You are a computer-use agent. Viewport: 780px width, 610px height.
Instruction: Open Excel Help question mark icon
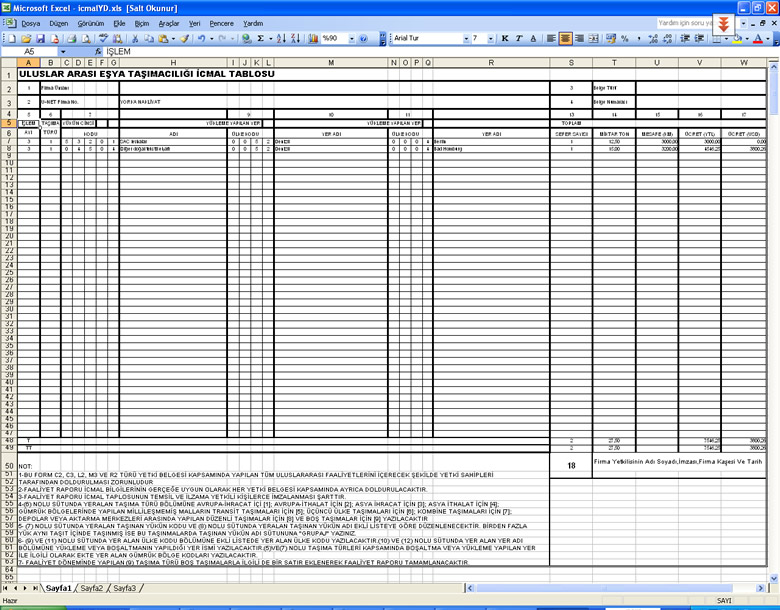363,38
